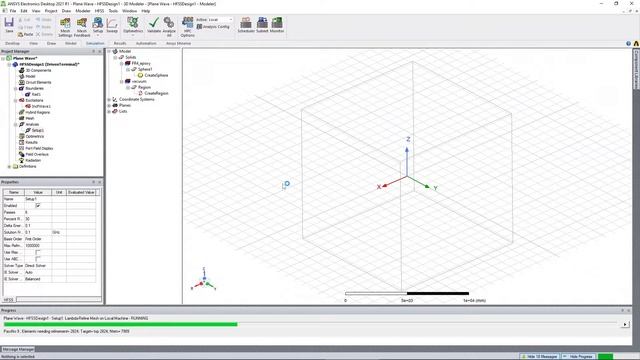
Task: Click the help question mark icon
Action: click(x=628, y=43)
